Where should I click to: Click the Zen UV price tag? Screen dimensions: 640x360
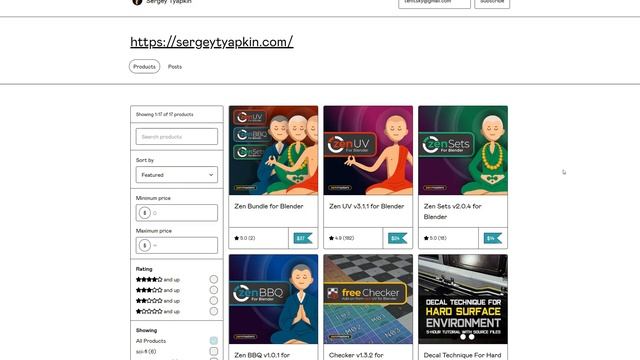[398, 238]
